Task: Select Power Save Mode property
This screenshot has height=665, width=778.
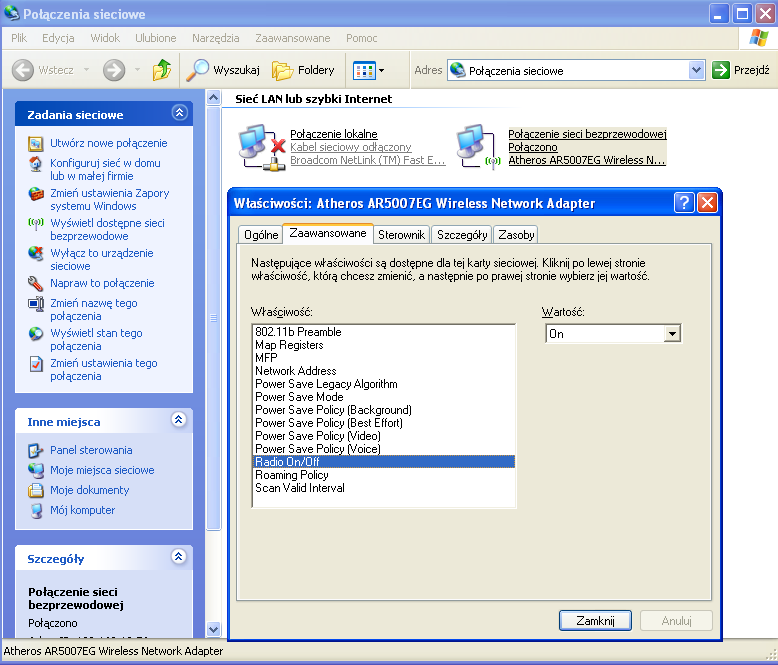Action: (384, 397)
